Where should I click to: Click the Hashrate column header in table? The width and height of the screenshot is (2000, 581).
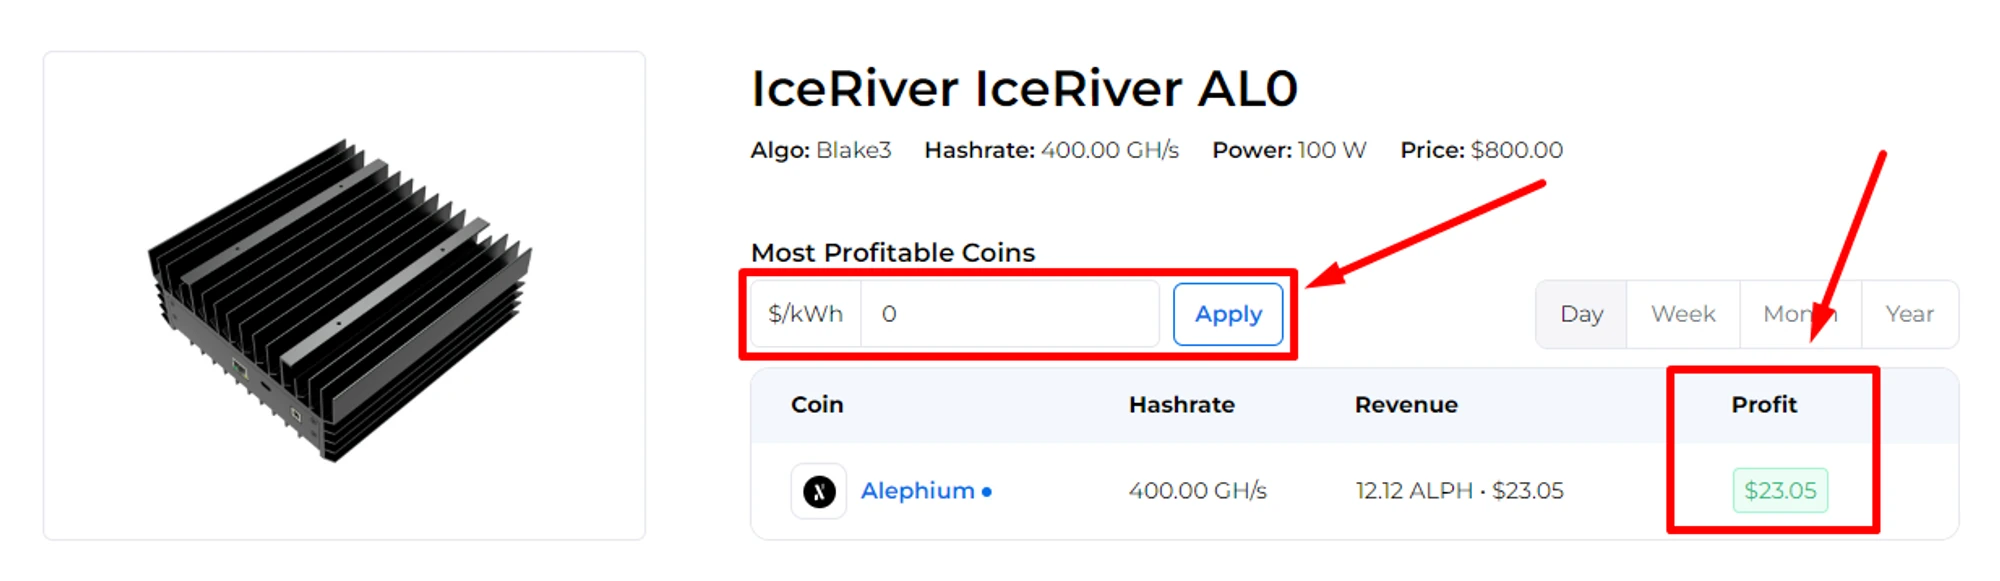(x=1181, y=405)
